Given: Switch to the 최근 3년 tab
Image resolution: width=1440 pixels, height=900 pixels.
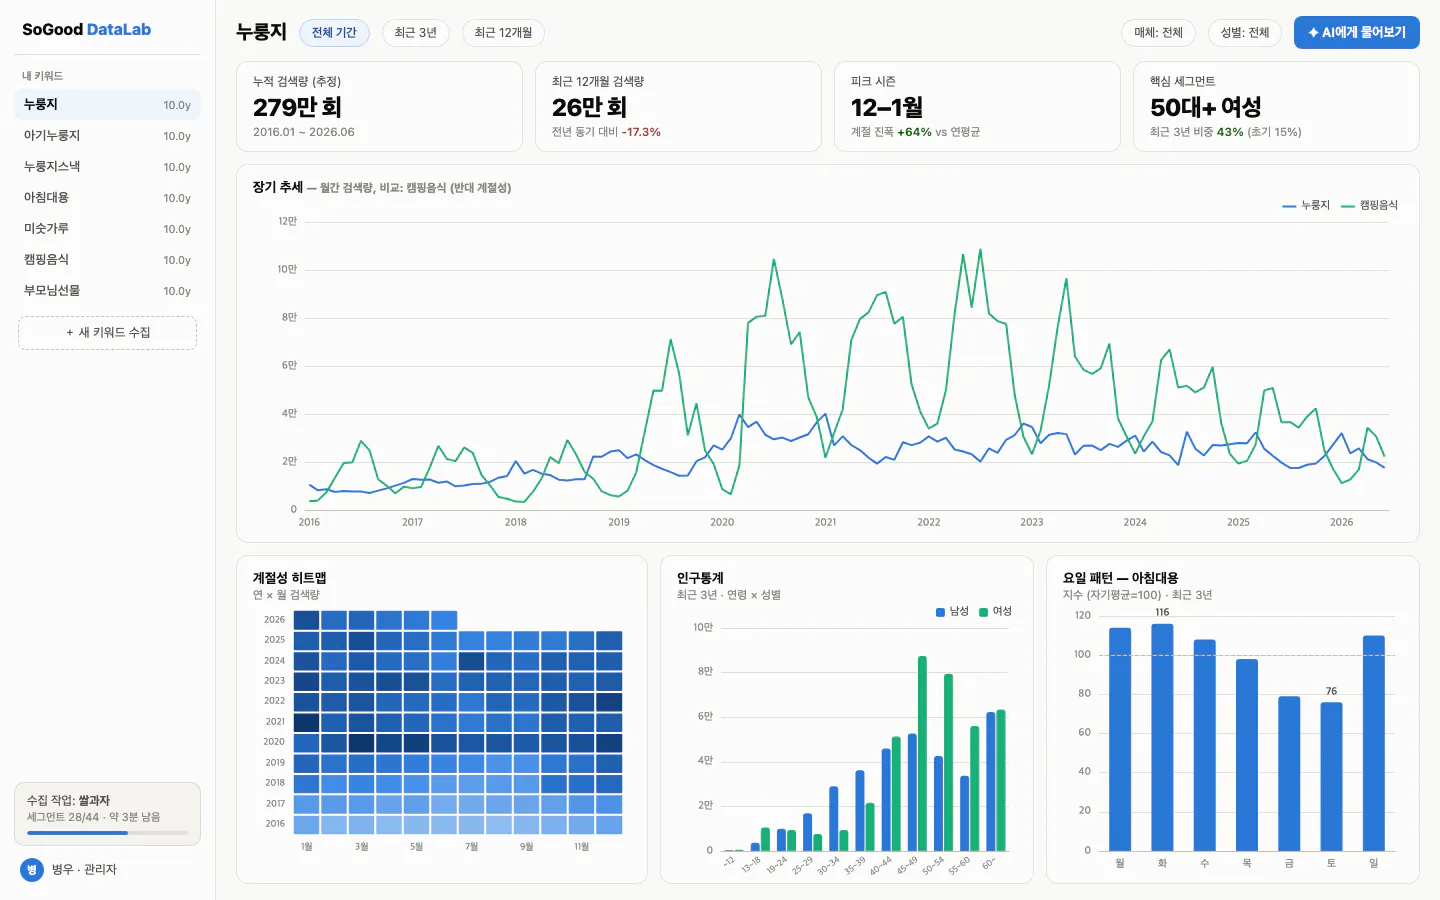Looking at the screenshot, I should click(x=415, y=33).
